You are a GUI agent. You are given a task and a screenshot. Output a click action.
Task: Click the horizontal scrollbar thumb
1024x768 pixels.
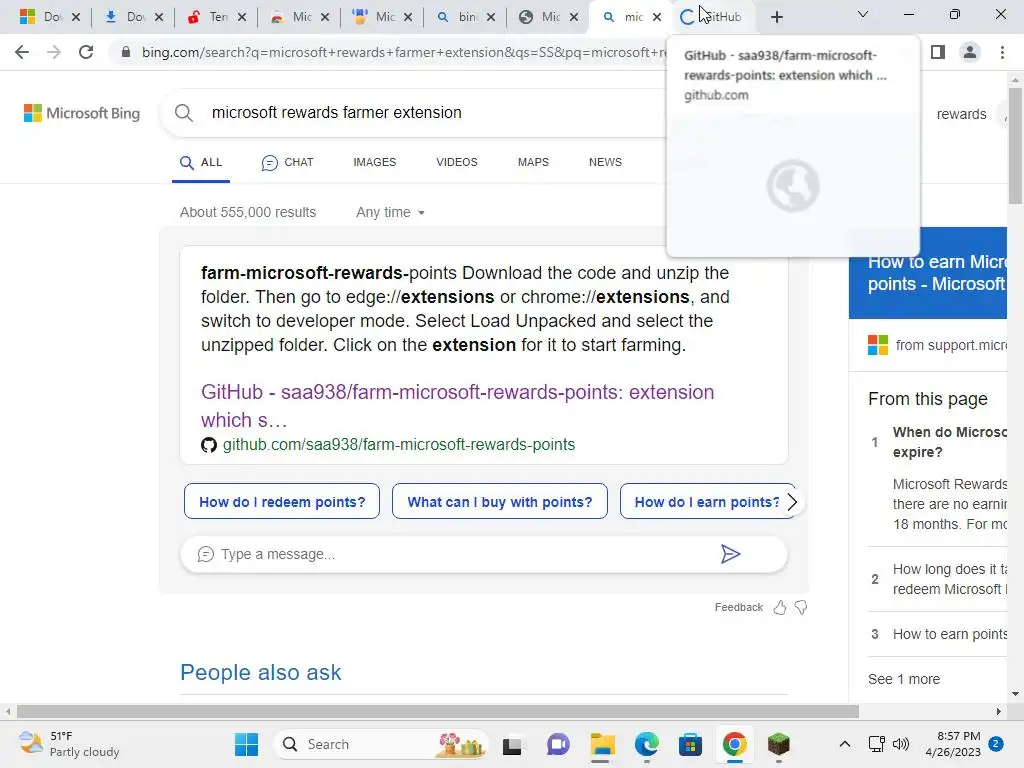coord(438,711)
